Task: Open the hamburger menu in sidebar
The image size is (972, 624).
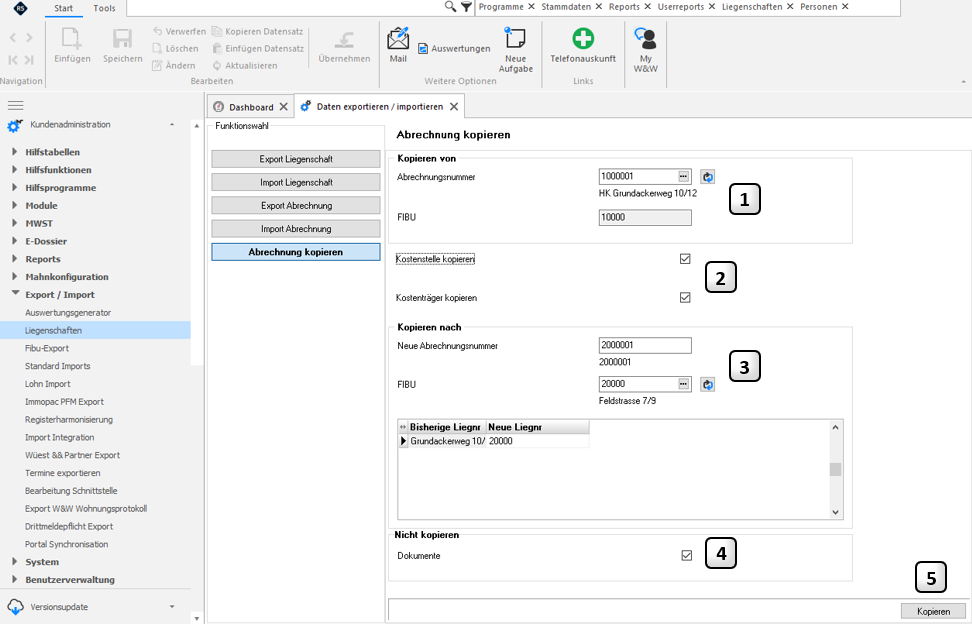Action: (x=15, y=105)
